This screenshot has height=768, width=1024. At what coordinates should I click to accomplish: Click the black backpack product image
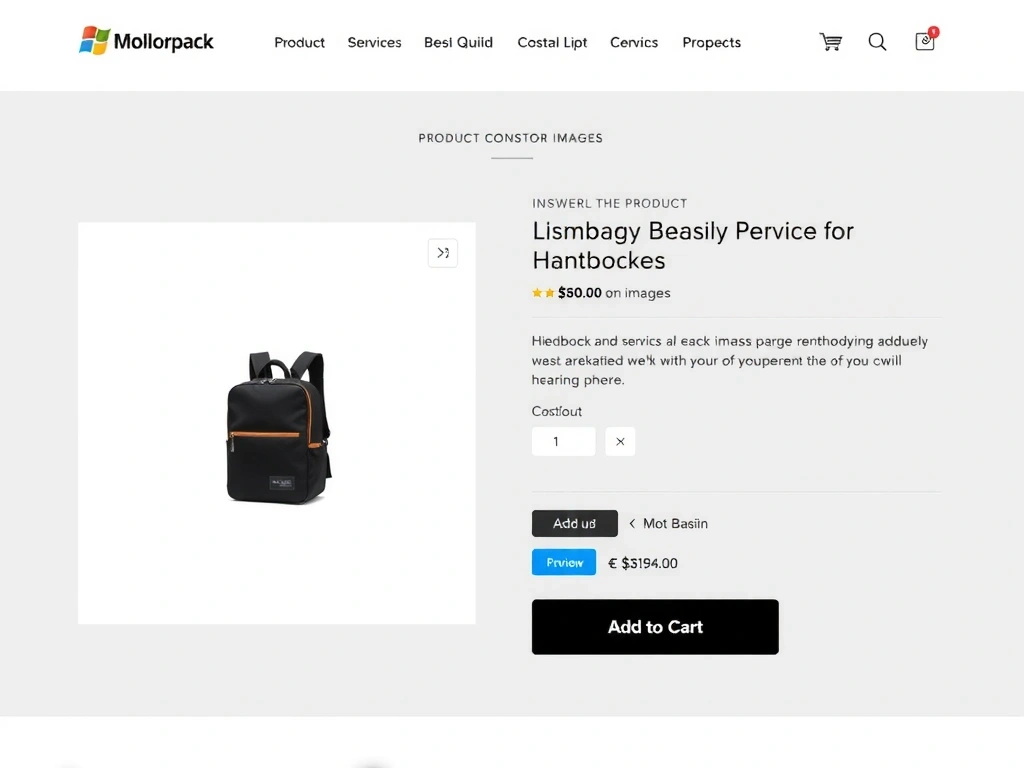(277, 427)
